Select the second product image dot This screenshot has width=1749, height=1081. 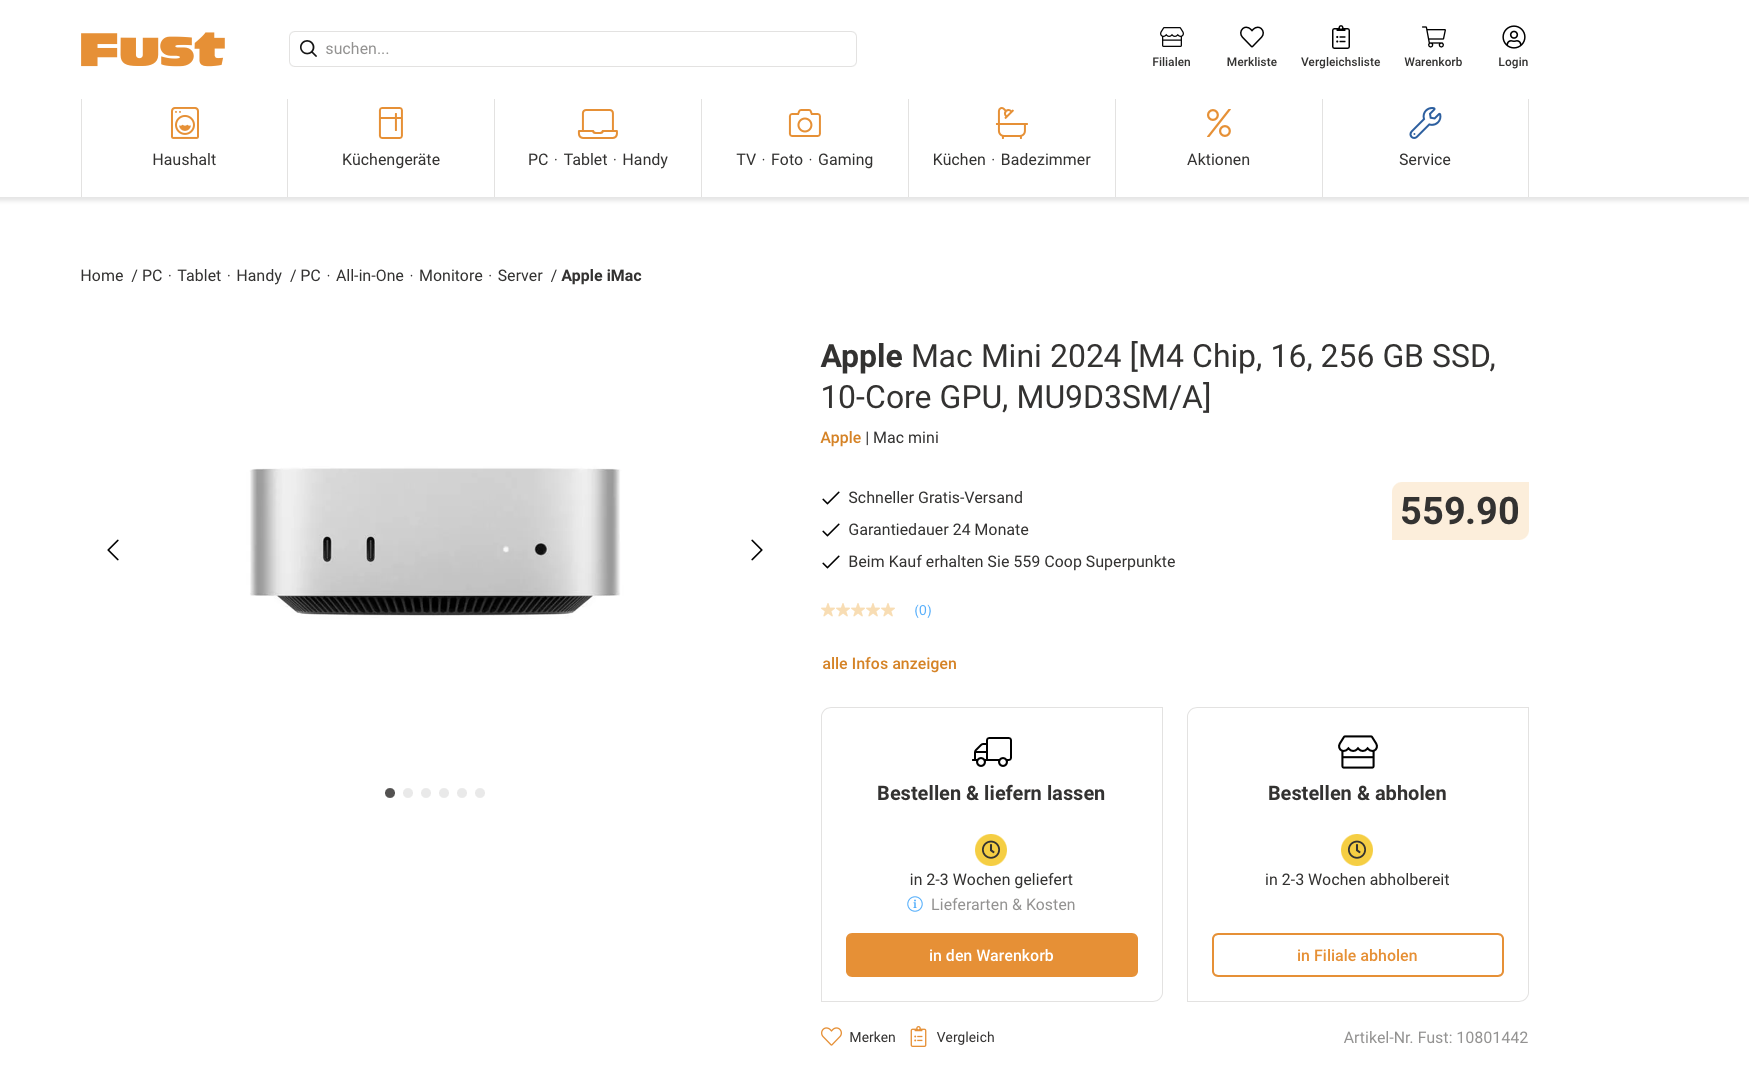[x=408, y=793]
